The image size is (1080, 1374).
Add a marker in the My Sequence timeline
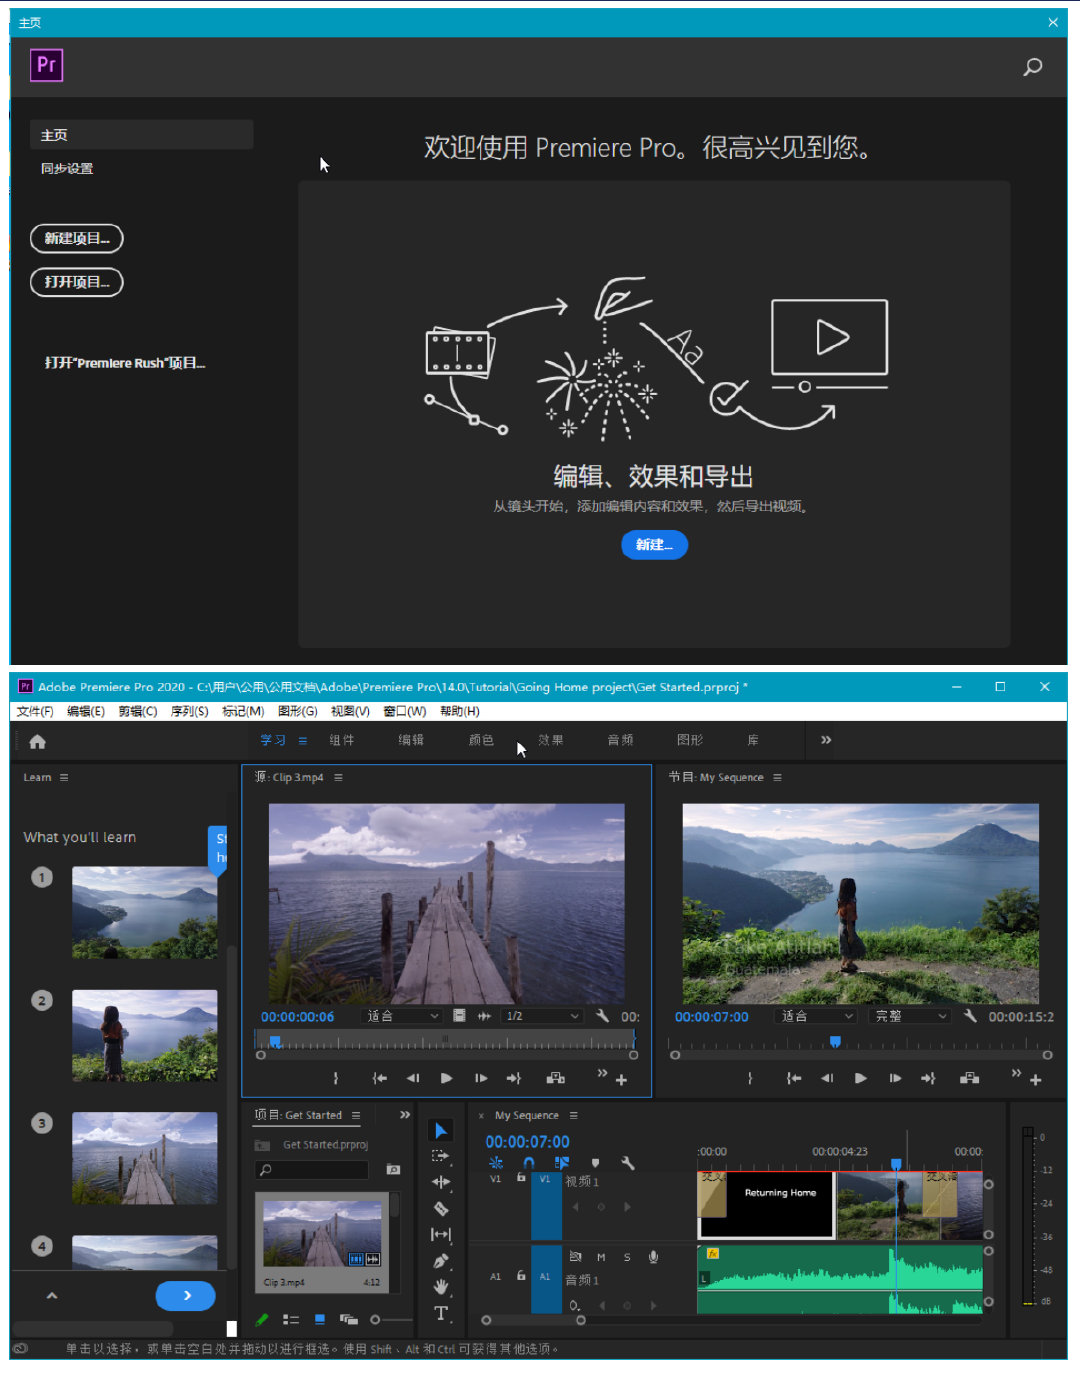(x=596, y=1163)
